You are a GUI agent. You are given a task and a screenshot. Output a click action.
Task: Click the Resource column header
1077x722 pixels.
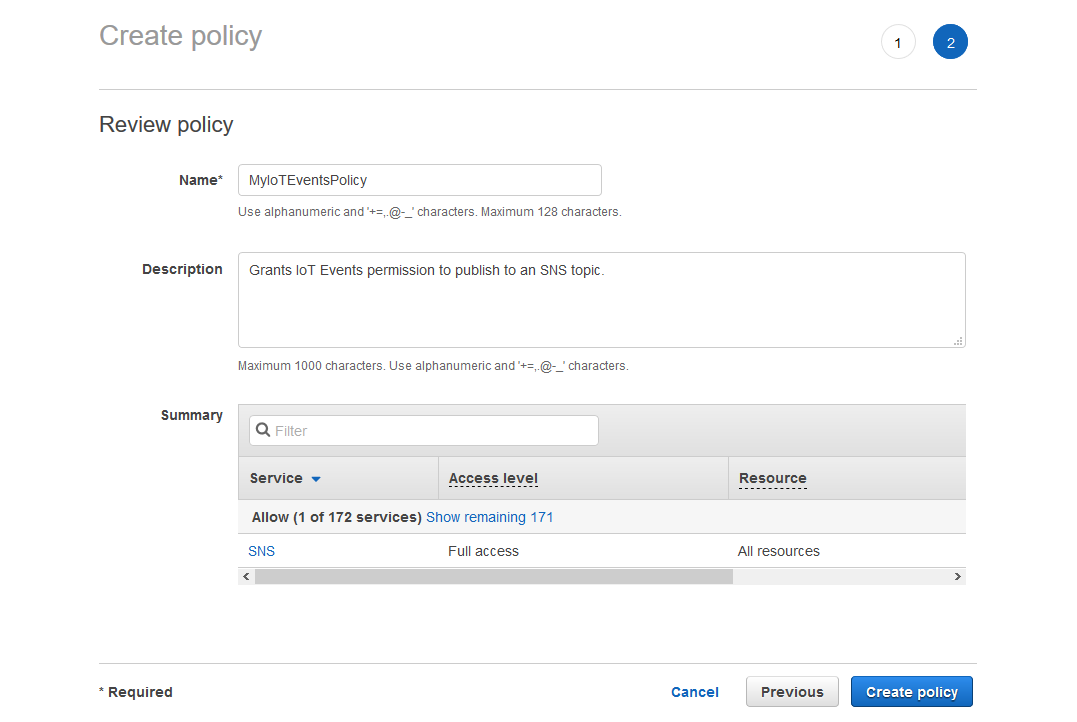tap(772, 479)
